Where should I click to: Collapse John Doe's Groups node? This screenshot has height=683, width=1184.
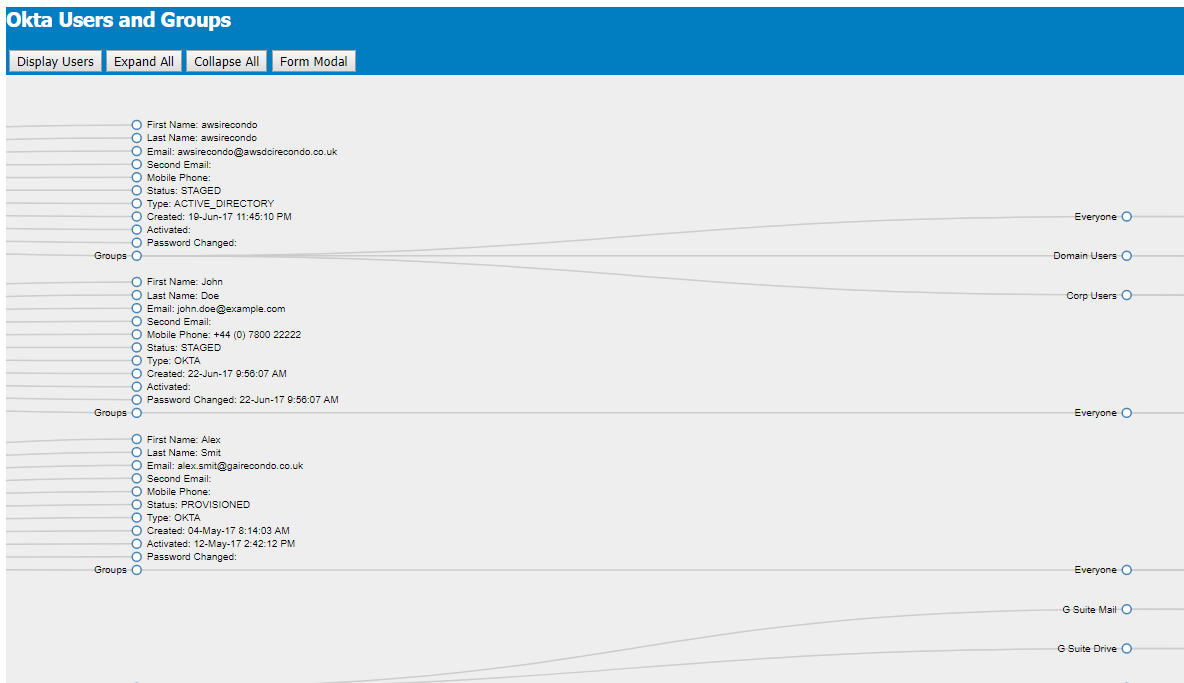tap(136, 412)
